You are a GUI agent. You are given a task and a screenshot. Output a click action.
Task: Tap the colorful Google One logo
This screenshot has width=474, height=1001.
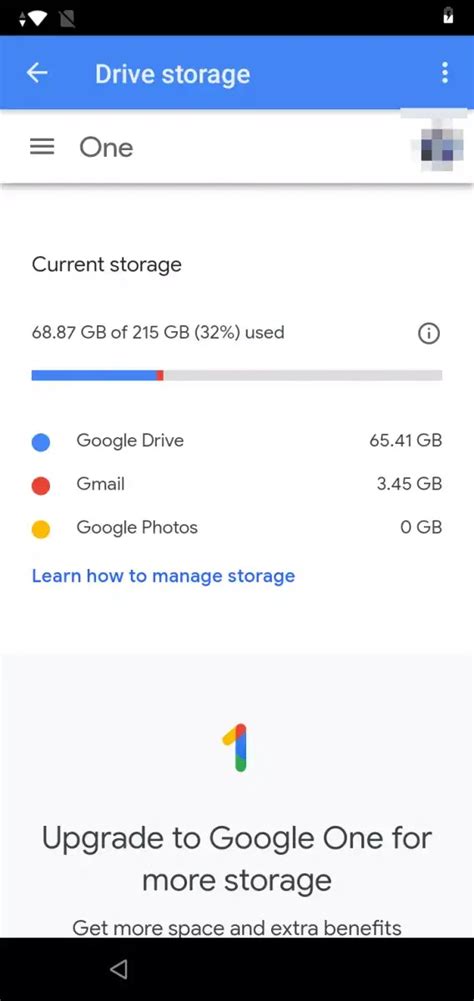coord(237,748)
